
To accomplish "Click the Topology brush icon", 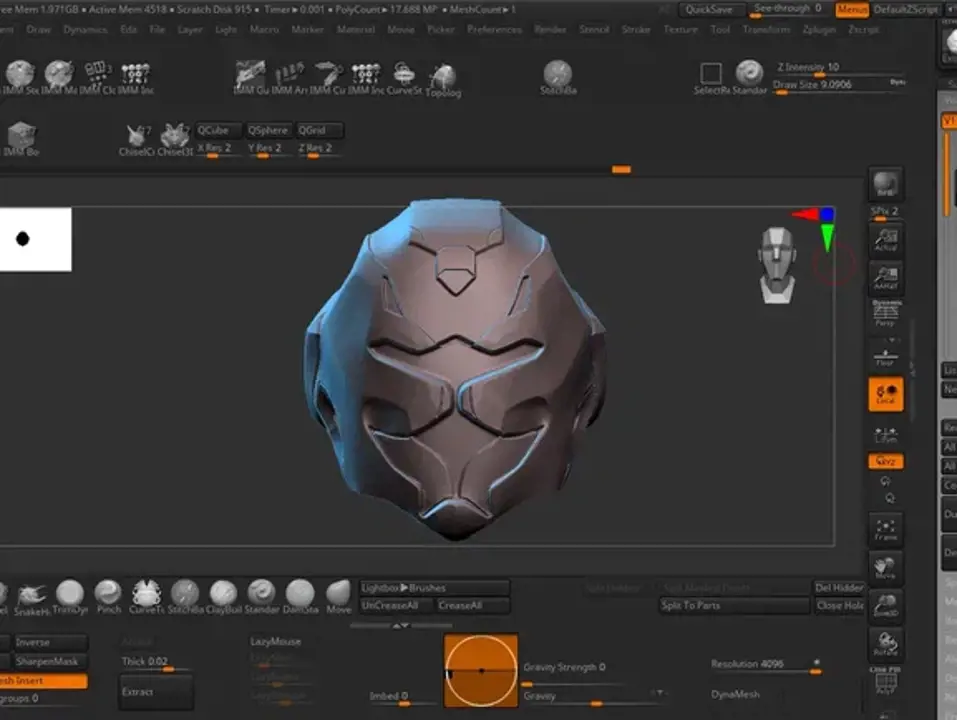I will (x=443, y=78).
